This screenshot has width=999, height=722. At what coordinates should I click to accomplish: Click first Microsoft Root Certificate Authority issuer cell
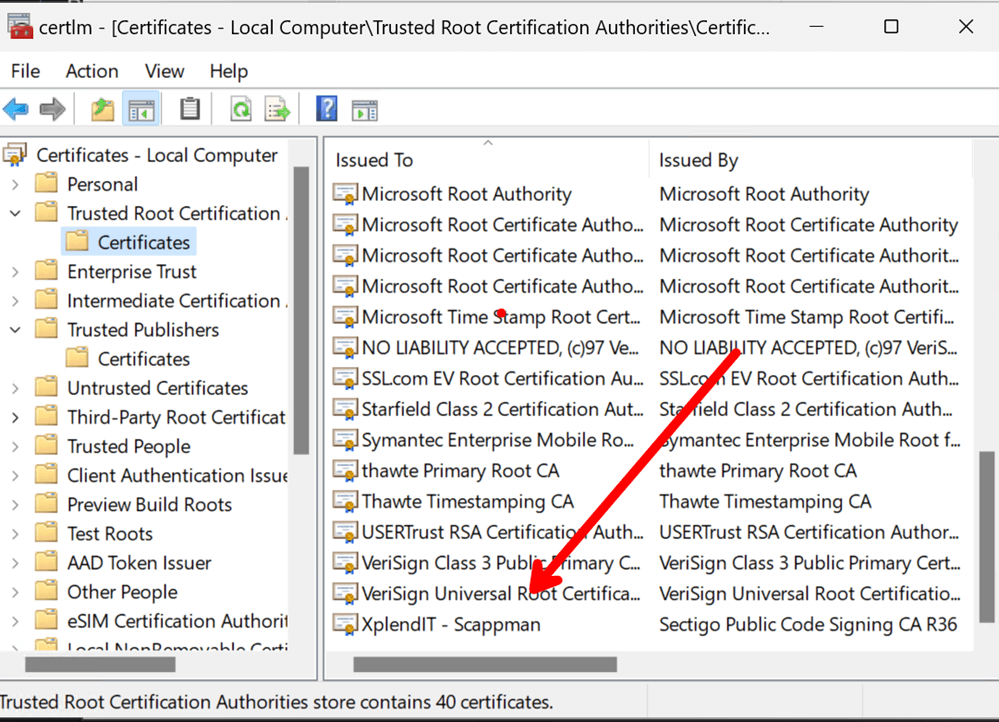[809, 225]
